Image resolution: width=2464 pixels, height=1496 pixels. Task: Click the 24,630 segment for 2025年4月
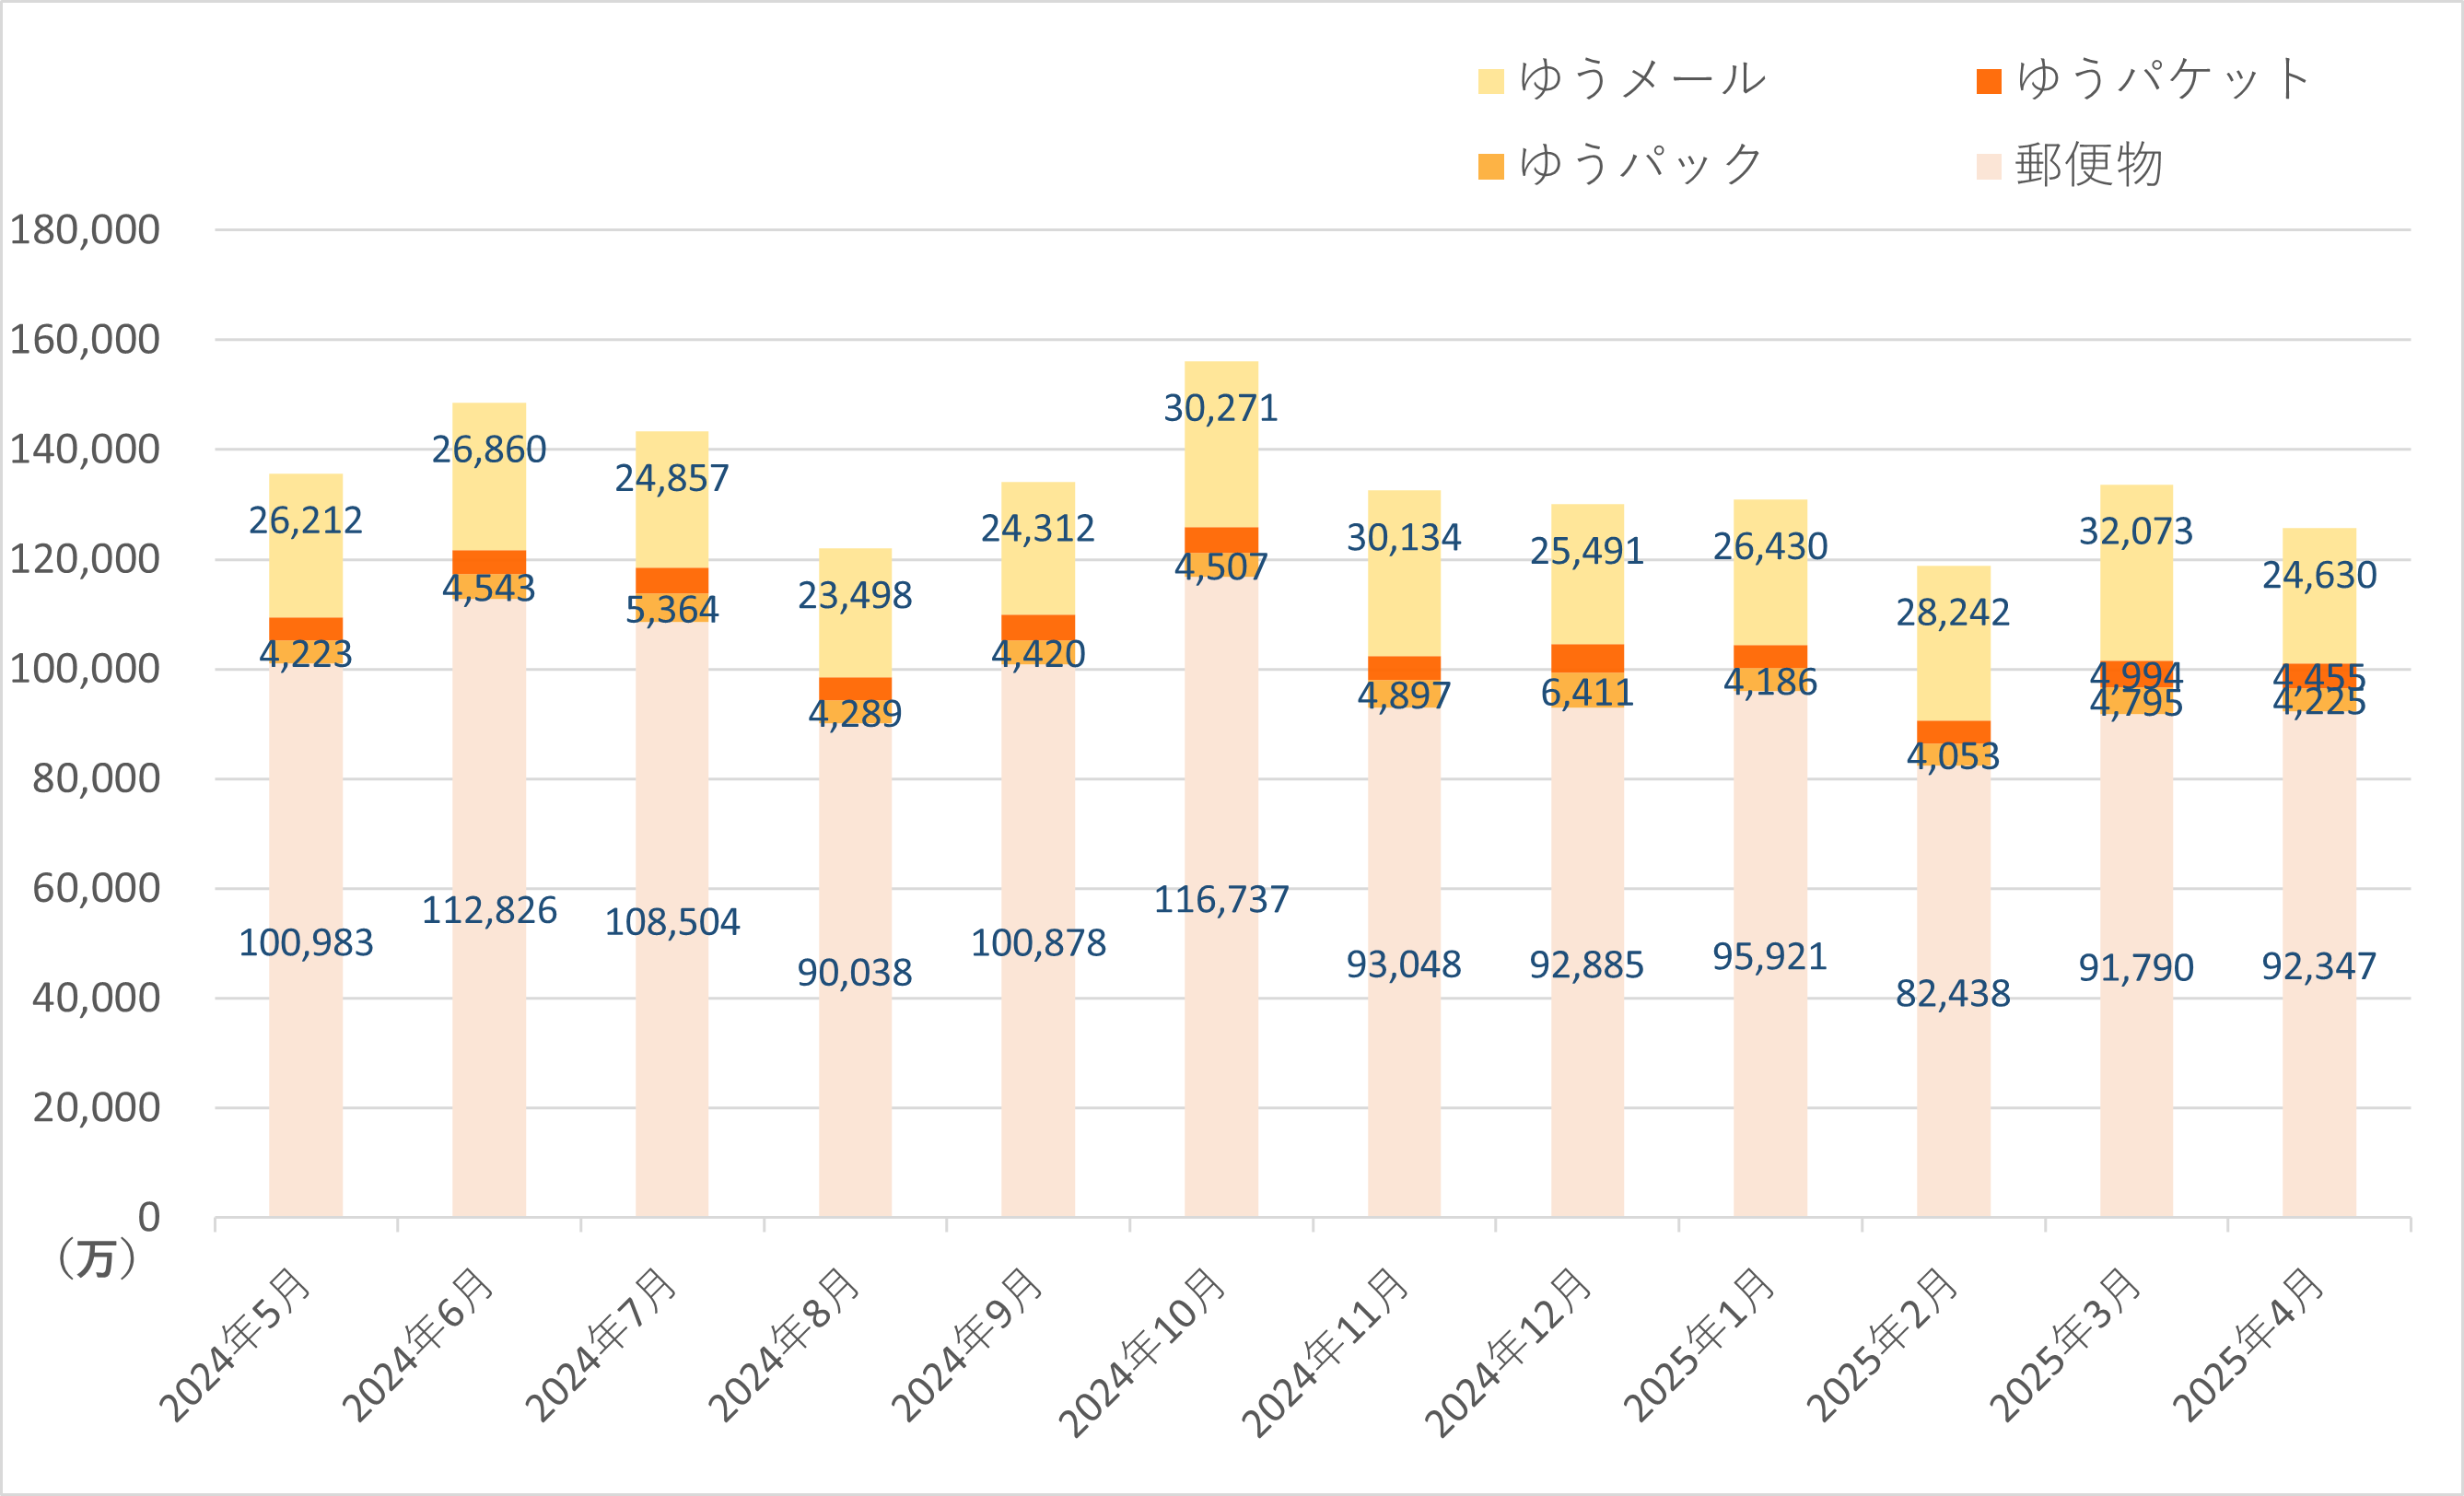click(2319, 596)
